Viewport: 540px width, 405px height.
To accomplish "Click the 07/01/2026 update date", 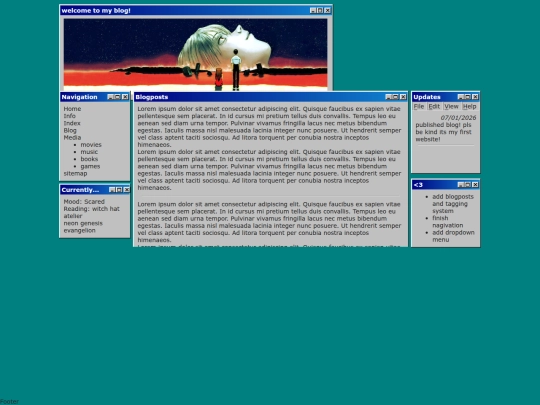I will [x=458, y=118].
